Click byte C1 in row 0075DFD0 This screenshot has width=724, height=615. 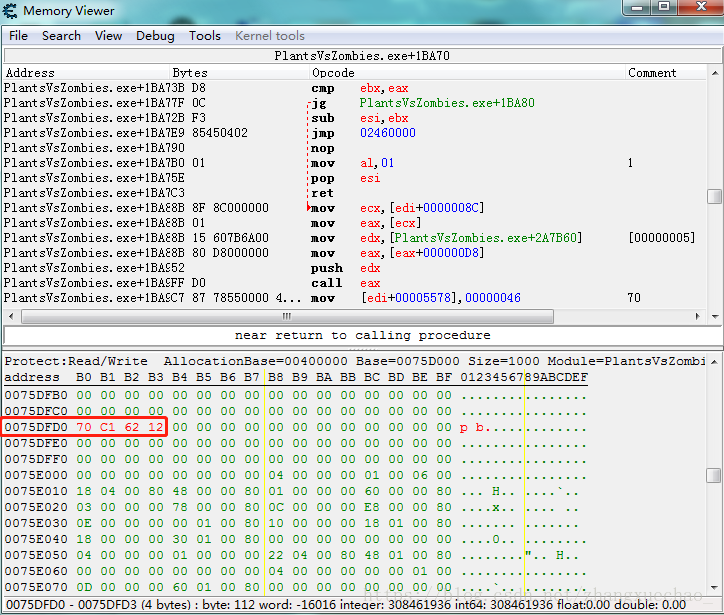[x=108, y=427]
